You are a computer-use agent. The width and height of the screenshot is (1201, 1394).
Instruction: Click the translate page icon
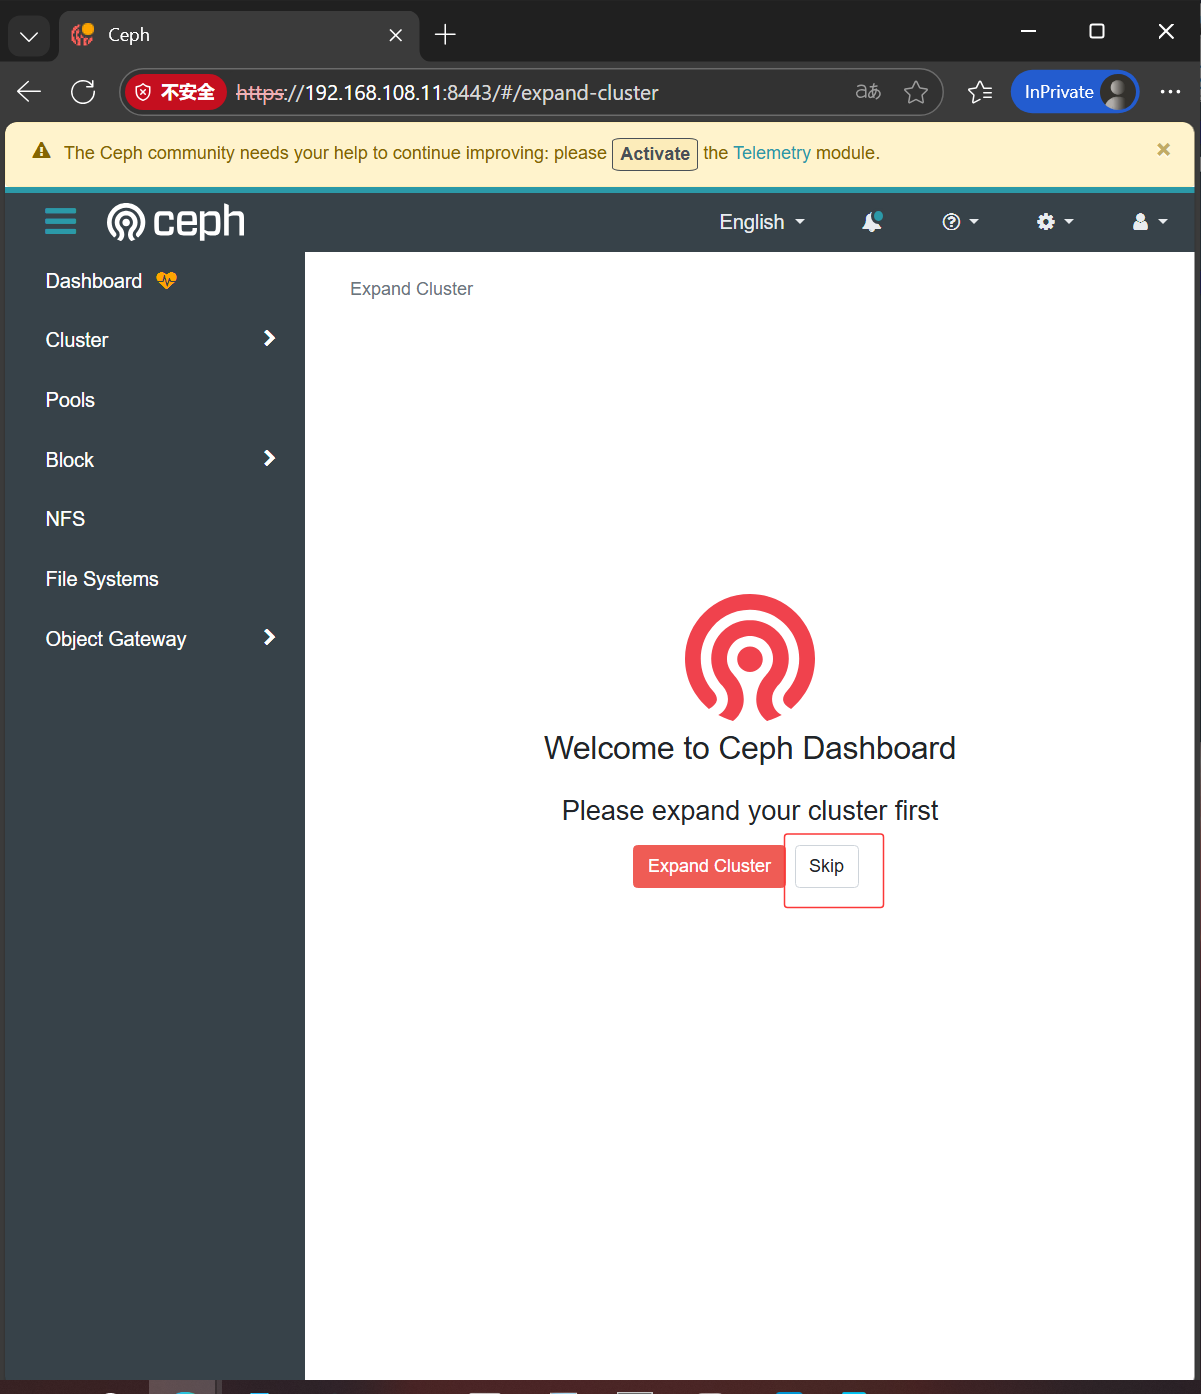pyautogui.click(x=868, y=92)
